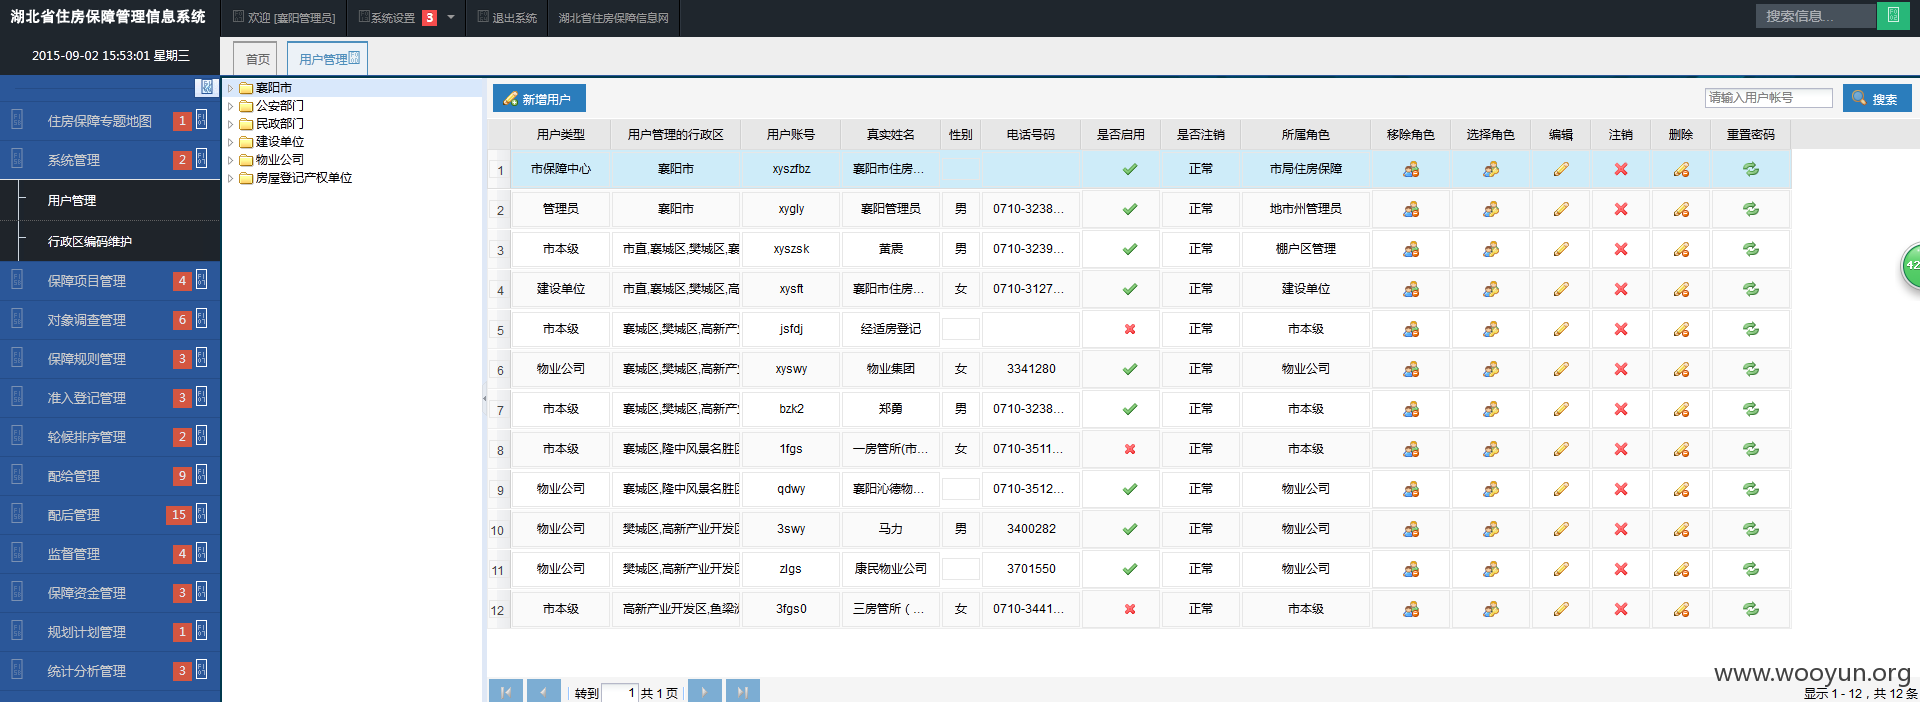
Task: Go to first page pager icon
Action: click(x=506, y=691)
